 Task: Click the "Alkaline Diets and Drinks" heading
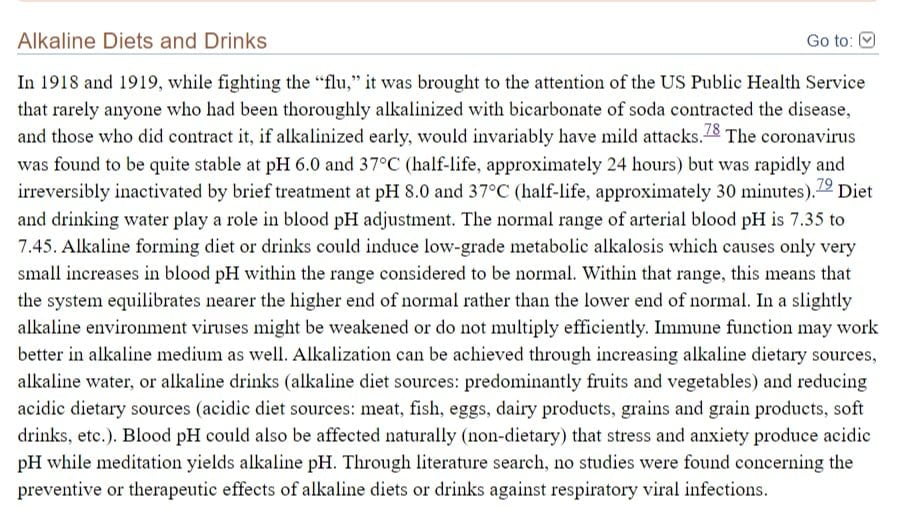tap(142, 41)
